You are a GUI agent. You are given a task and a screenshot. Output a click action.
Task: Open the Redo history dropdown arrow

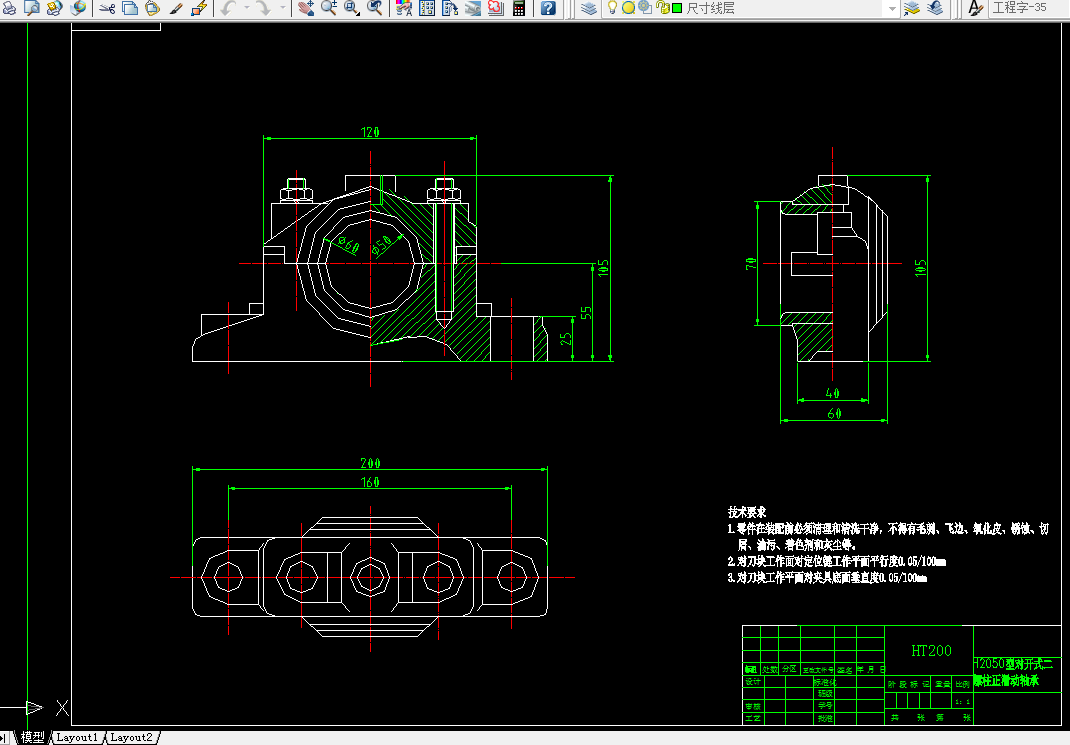pos(283,8)
